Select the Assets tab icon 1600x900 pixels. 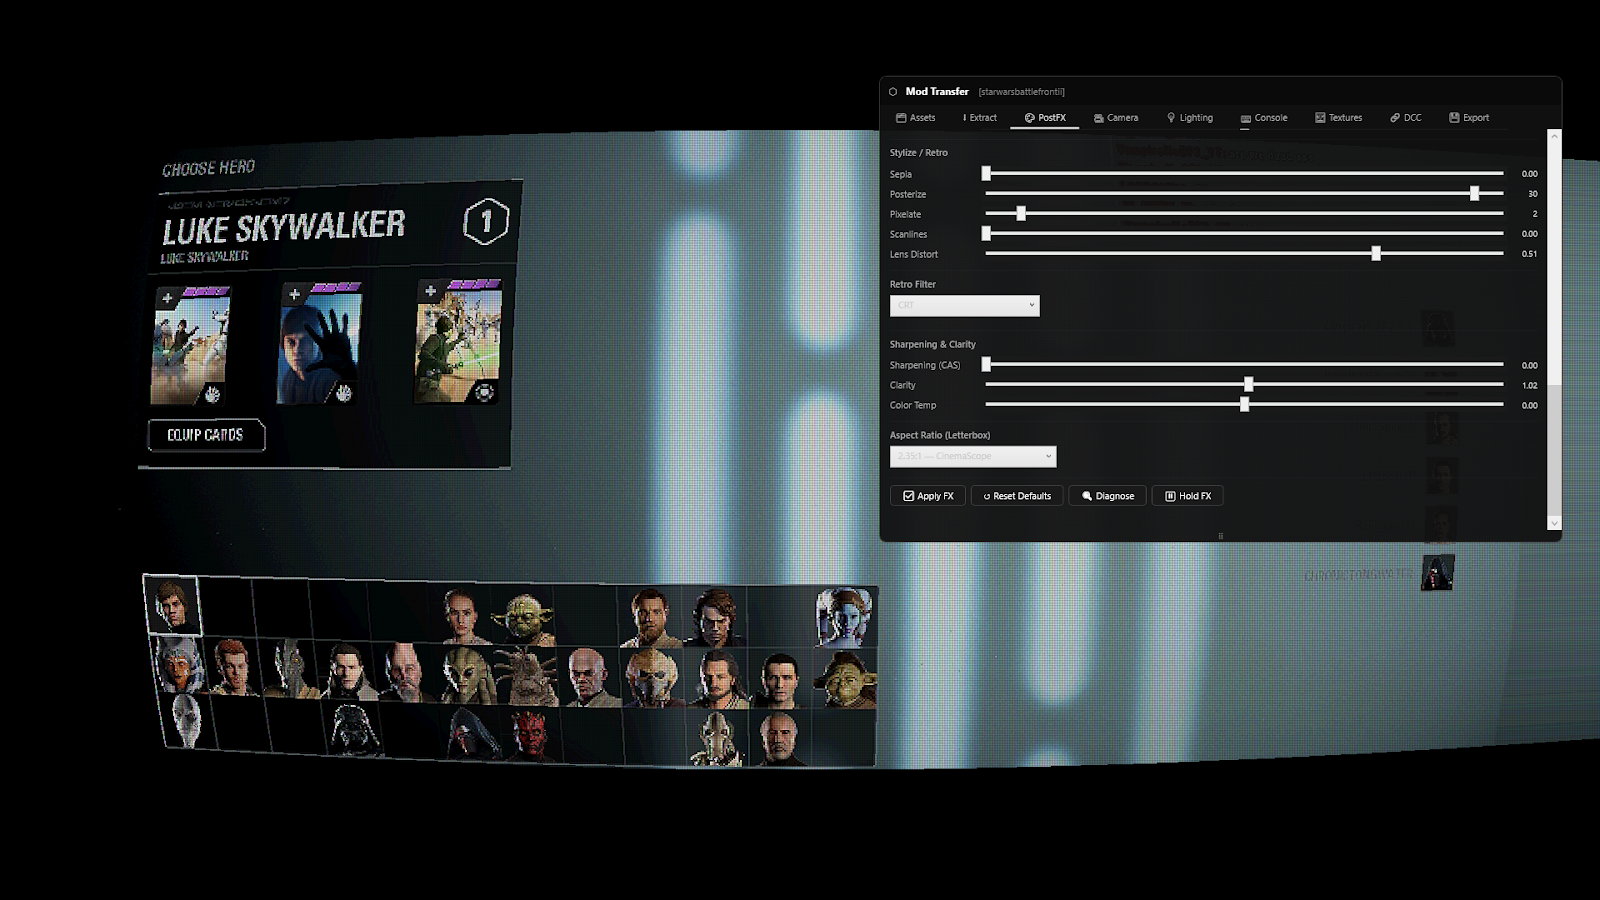pos(901,117)
